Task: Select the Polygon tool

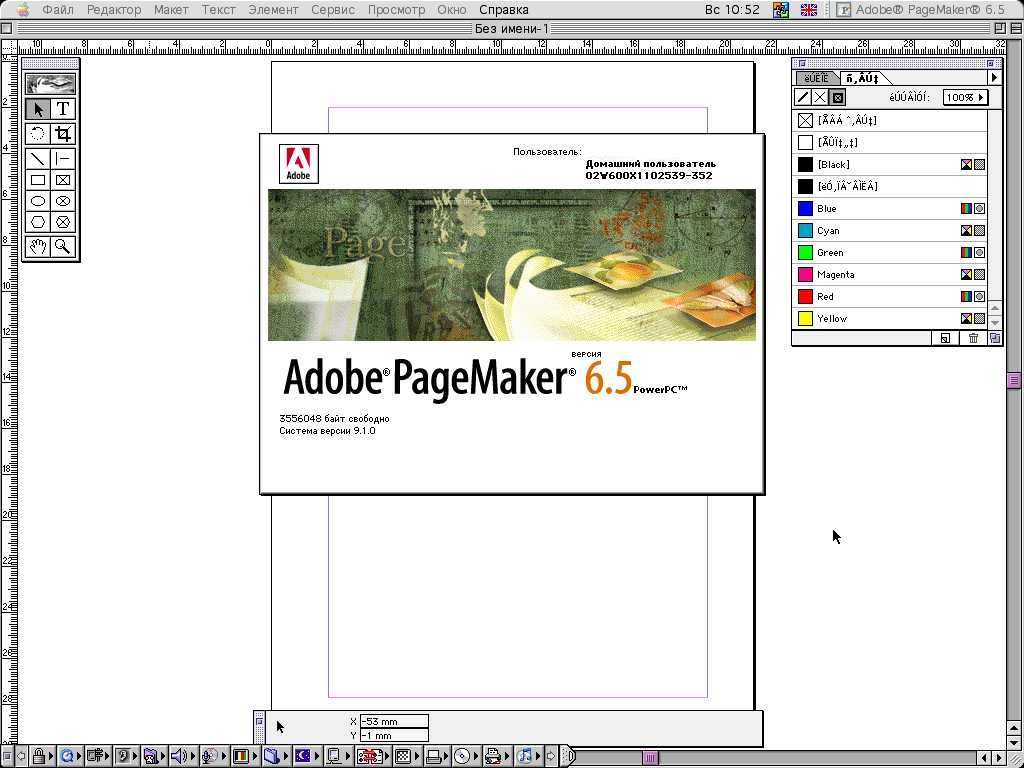Action: [38, 221]
